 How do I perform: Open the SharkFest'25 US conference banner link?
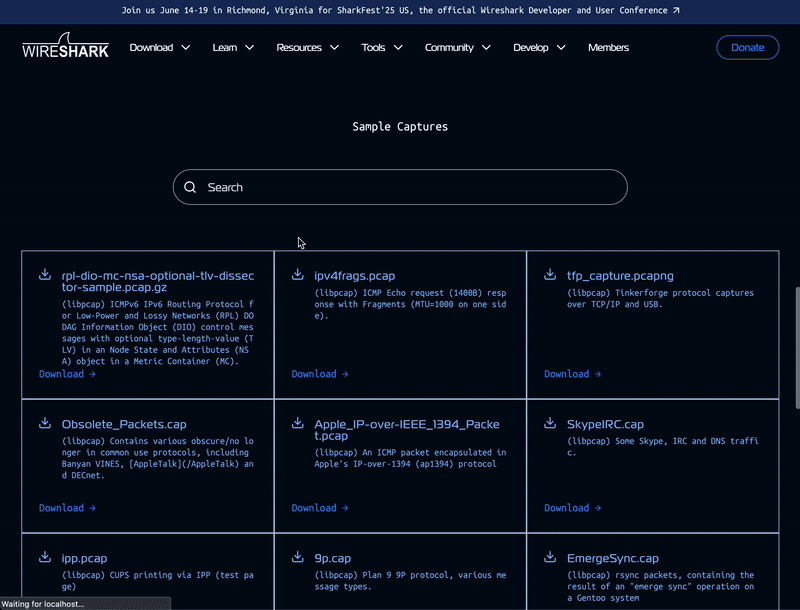click(x=400, y=10)
